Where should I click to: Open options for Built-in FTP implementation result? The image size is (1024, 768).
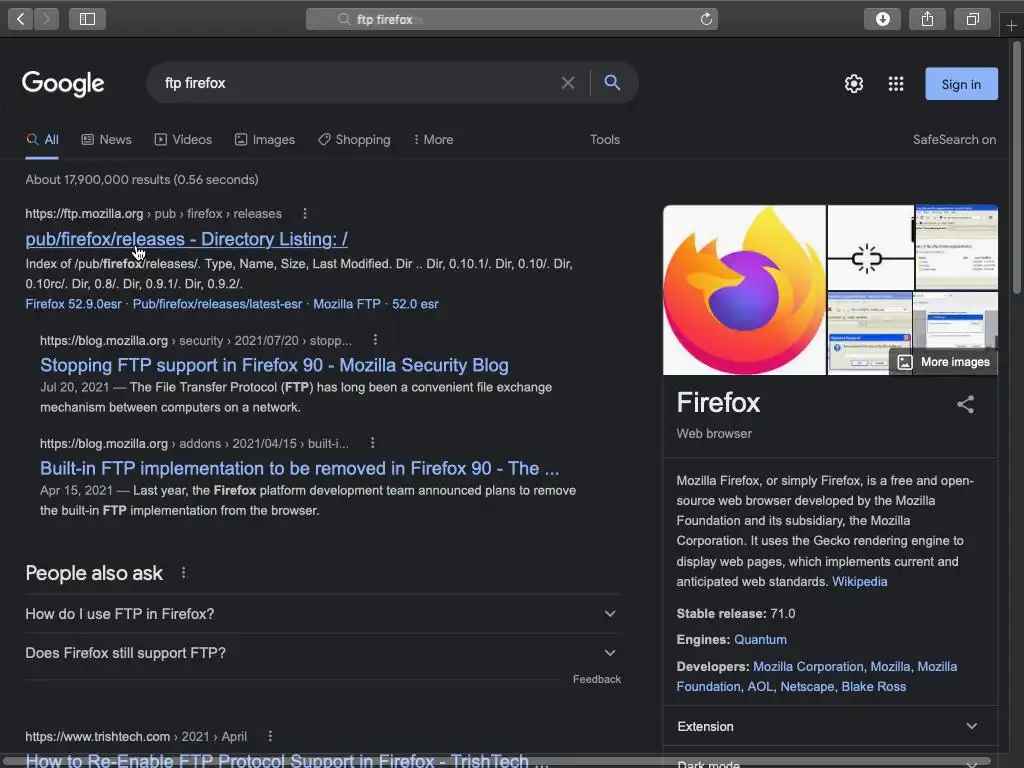click(x=372, y=443)
